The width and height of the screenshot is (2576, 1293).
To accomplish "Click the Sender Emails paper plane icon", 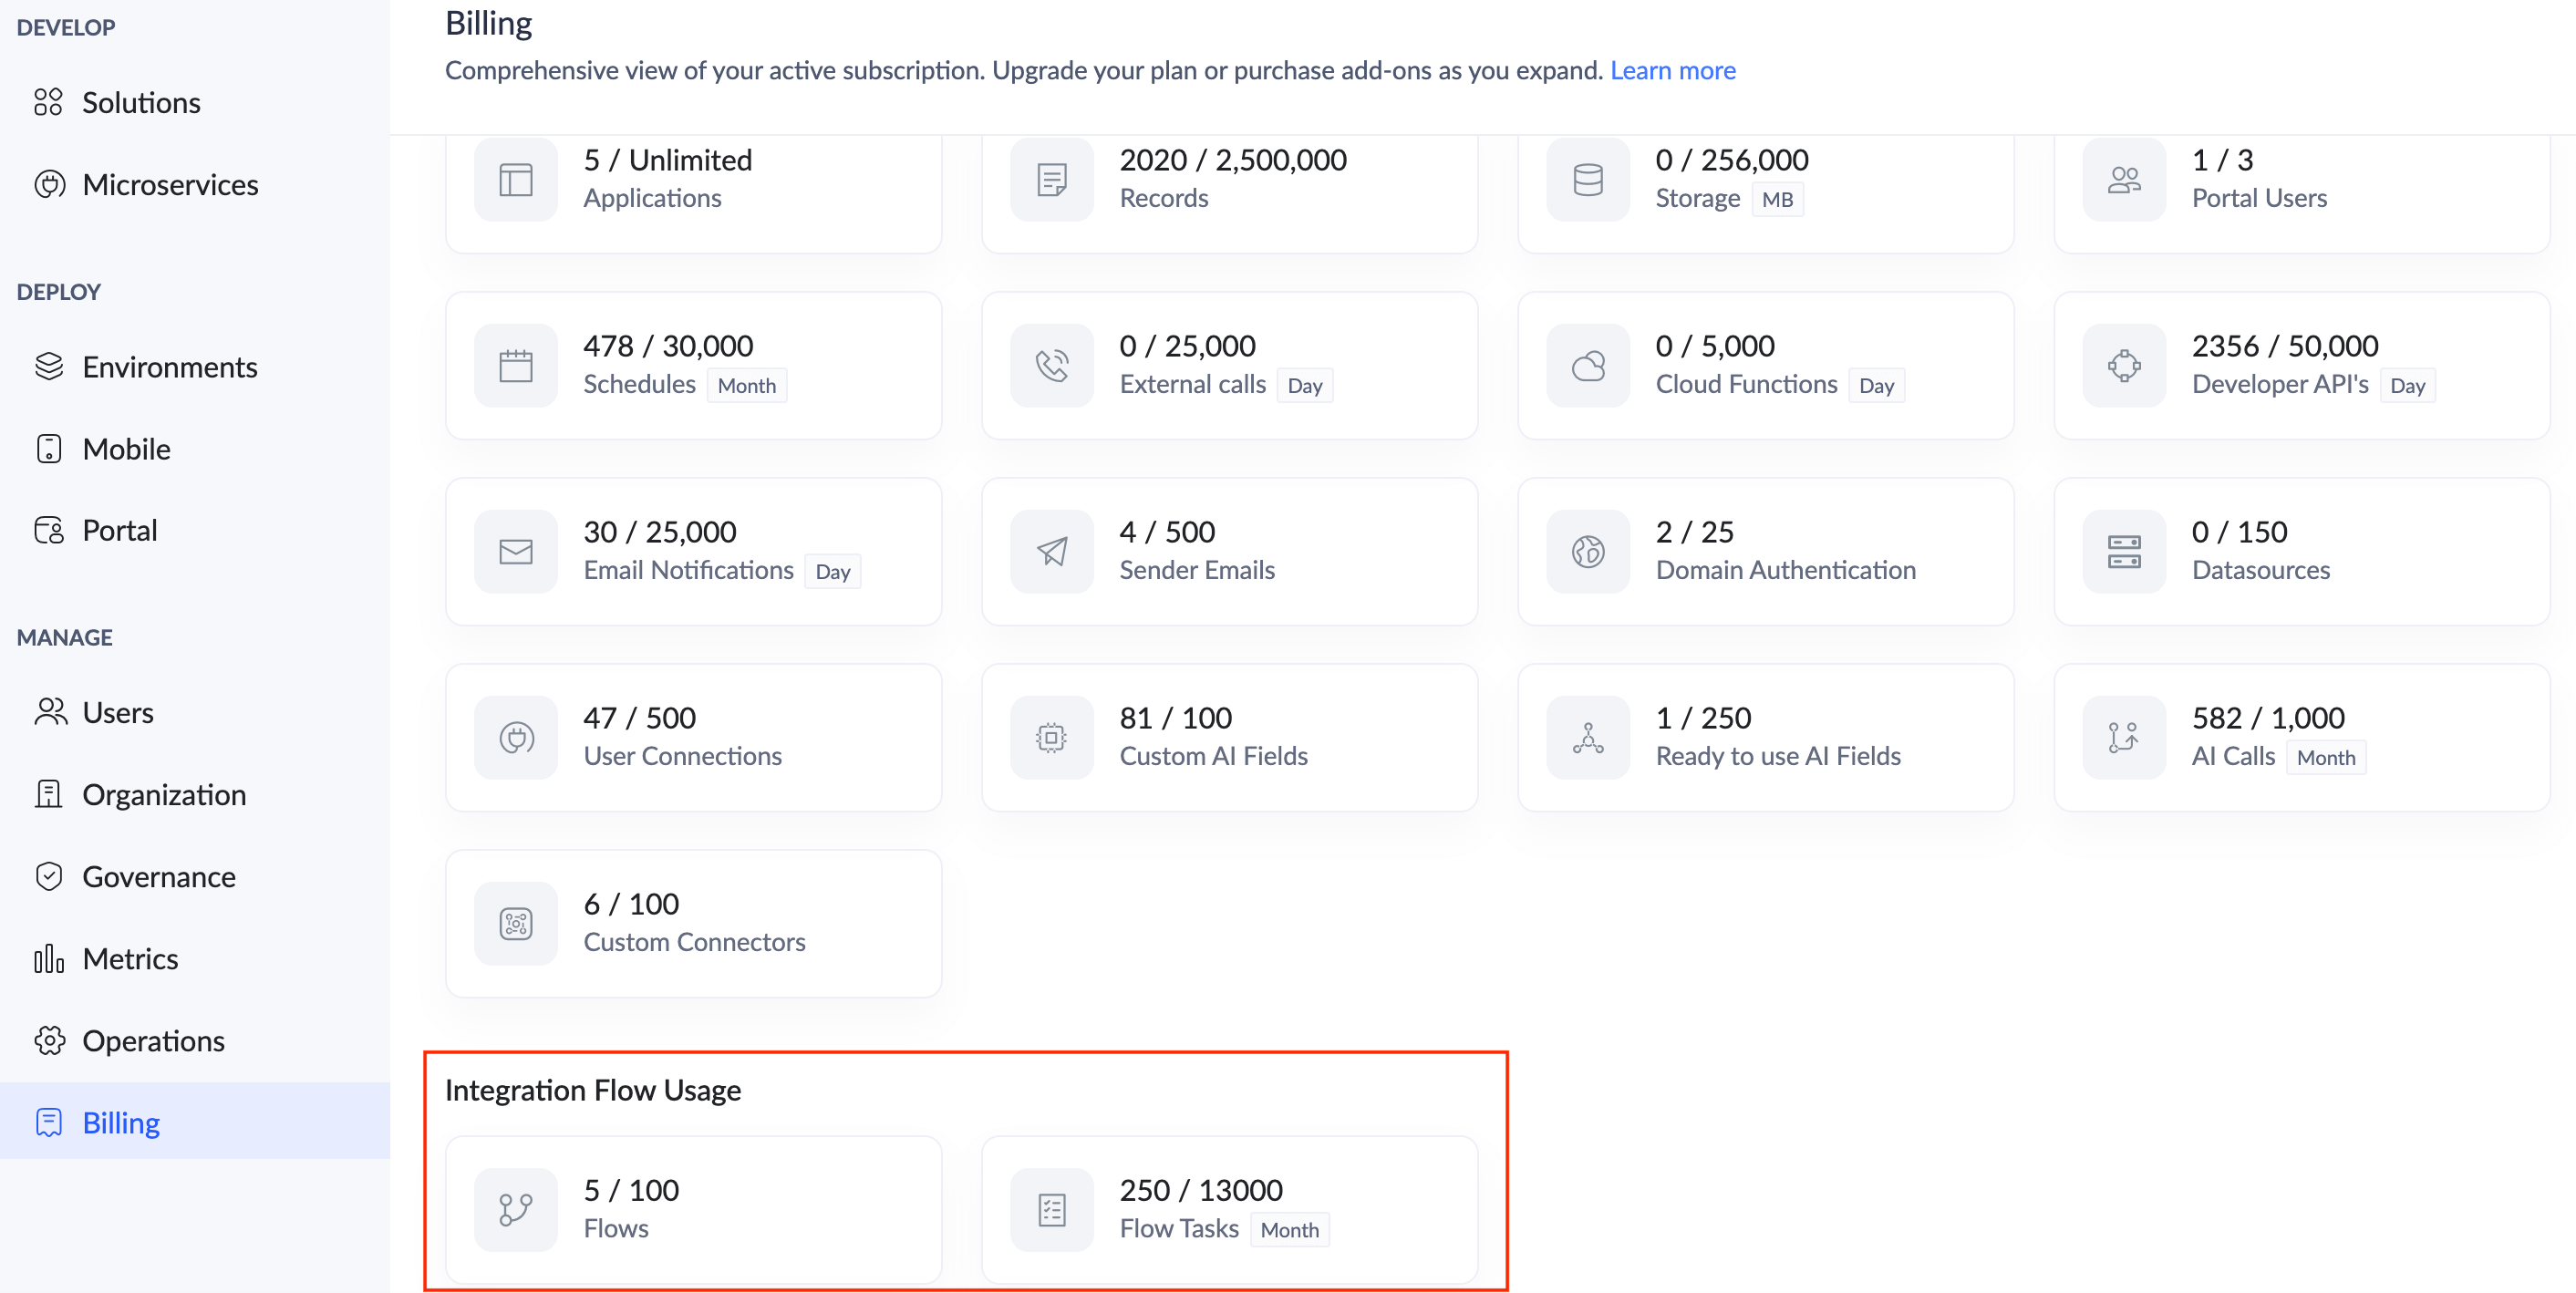I will coord(1052,552).
